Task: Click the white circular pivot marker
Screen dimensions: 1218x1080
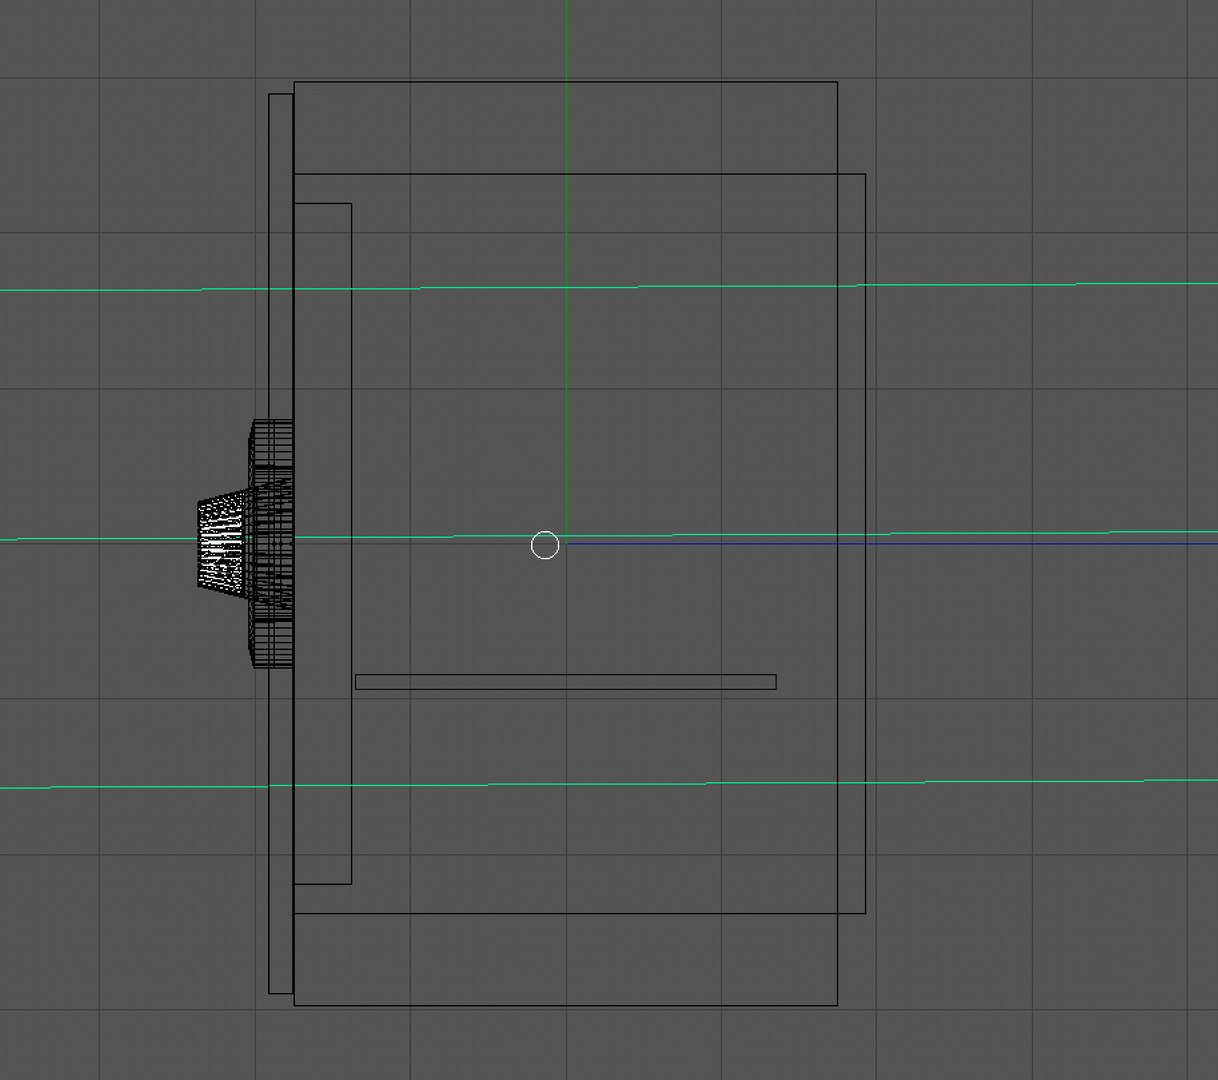Action: point(545,545)
